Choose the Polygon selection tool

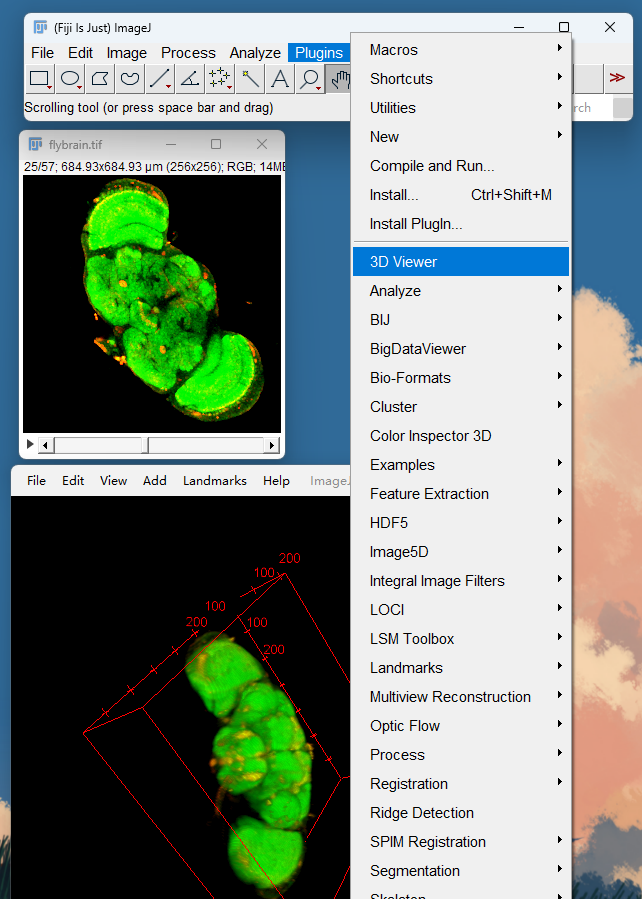pyautogui.click(x=100, y=79)
